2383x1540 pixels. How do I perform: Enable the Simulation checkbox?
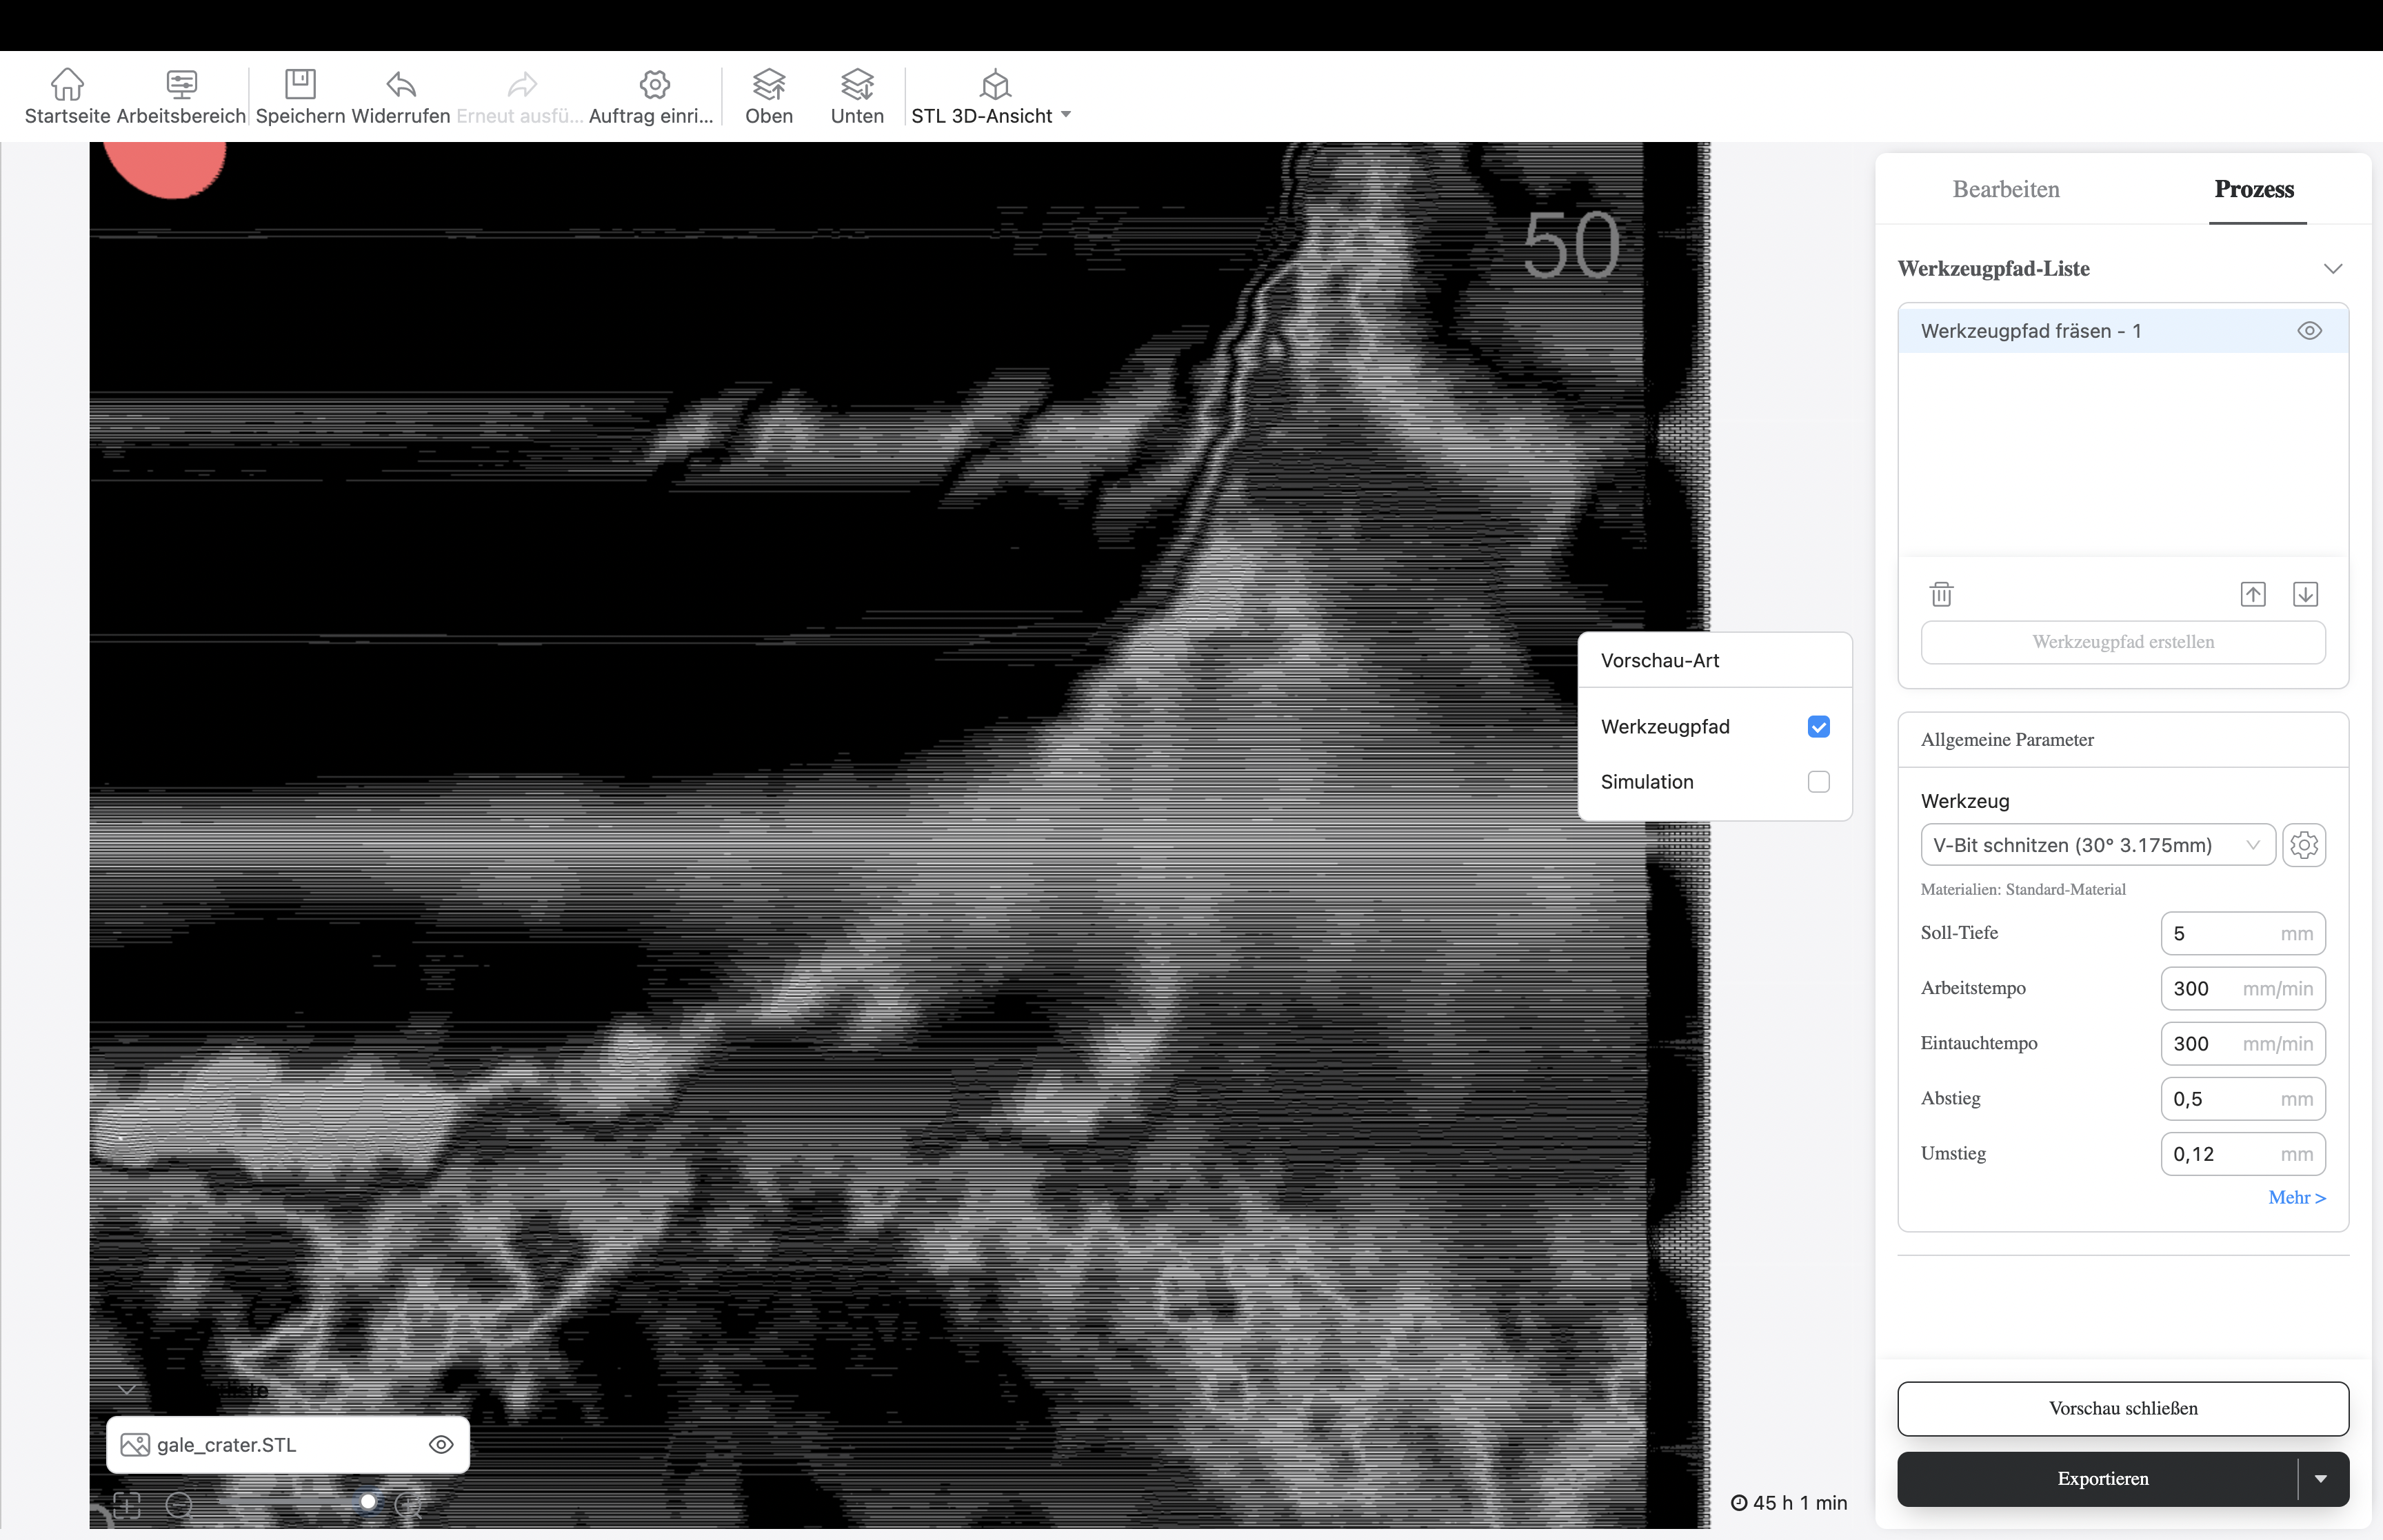click(x=1818, y=782)
